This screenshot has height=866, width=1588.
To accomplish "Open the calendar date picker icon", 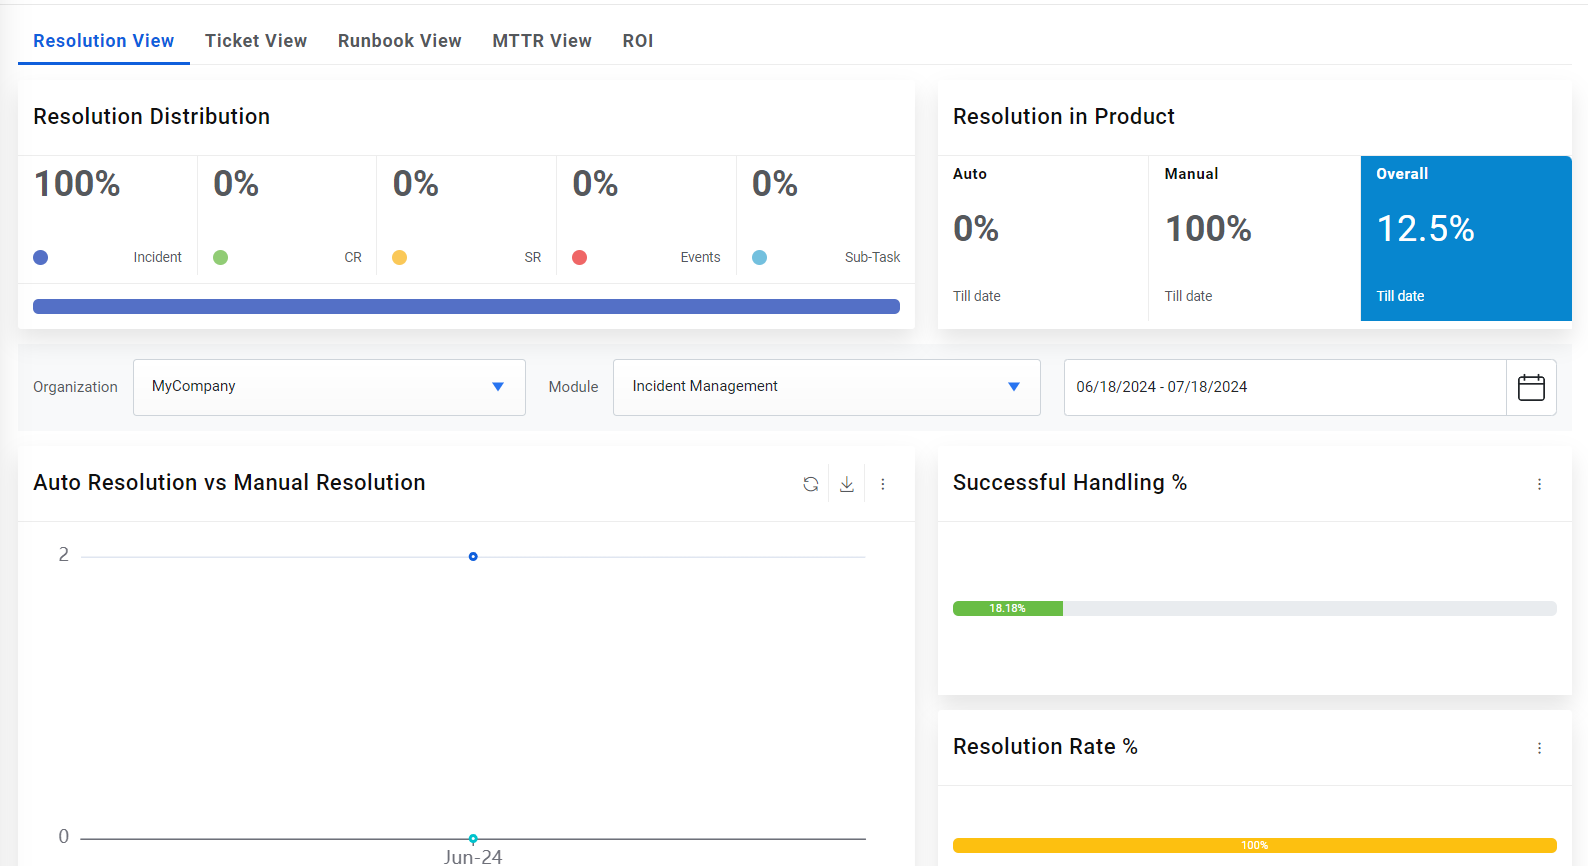I will point(1531,387).
